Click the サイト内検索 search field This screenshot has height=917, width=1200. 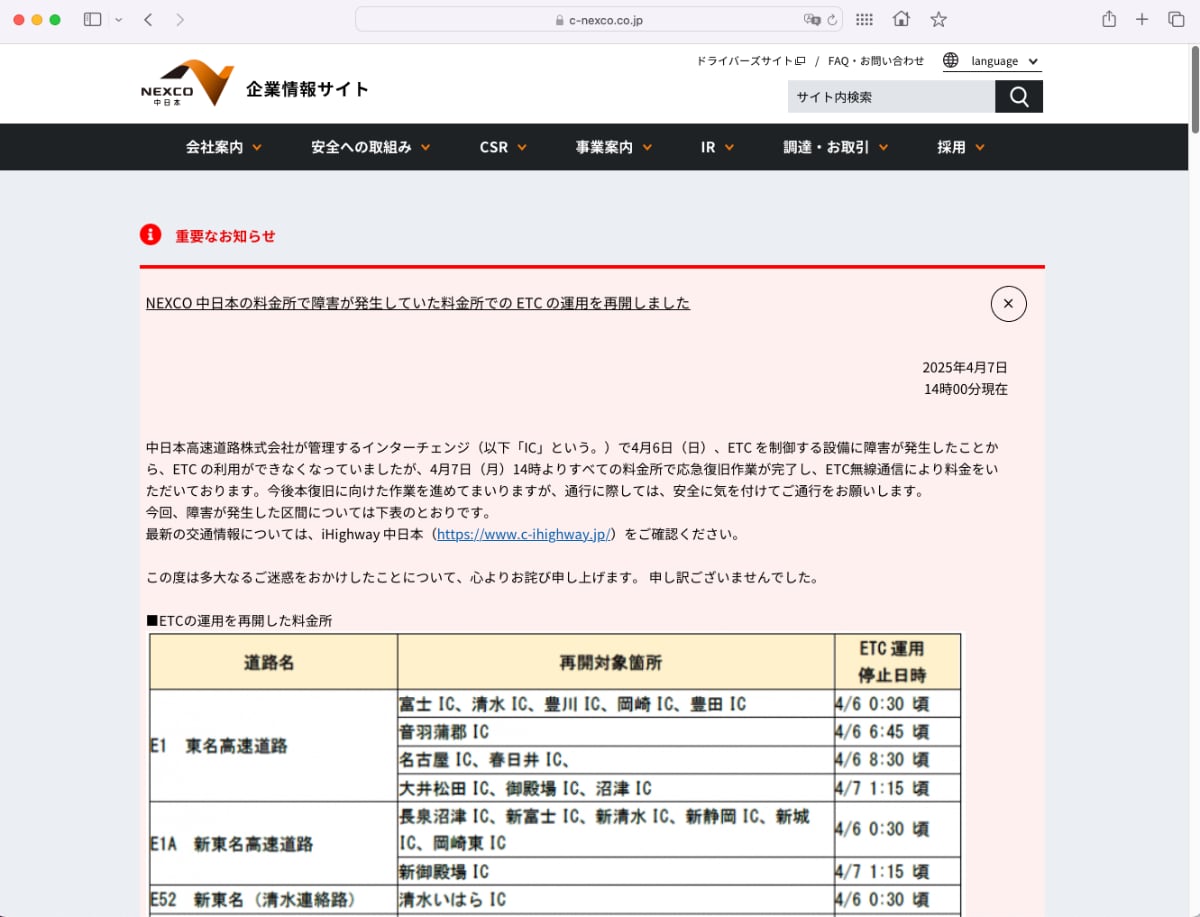click(x=890, y=97)
